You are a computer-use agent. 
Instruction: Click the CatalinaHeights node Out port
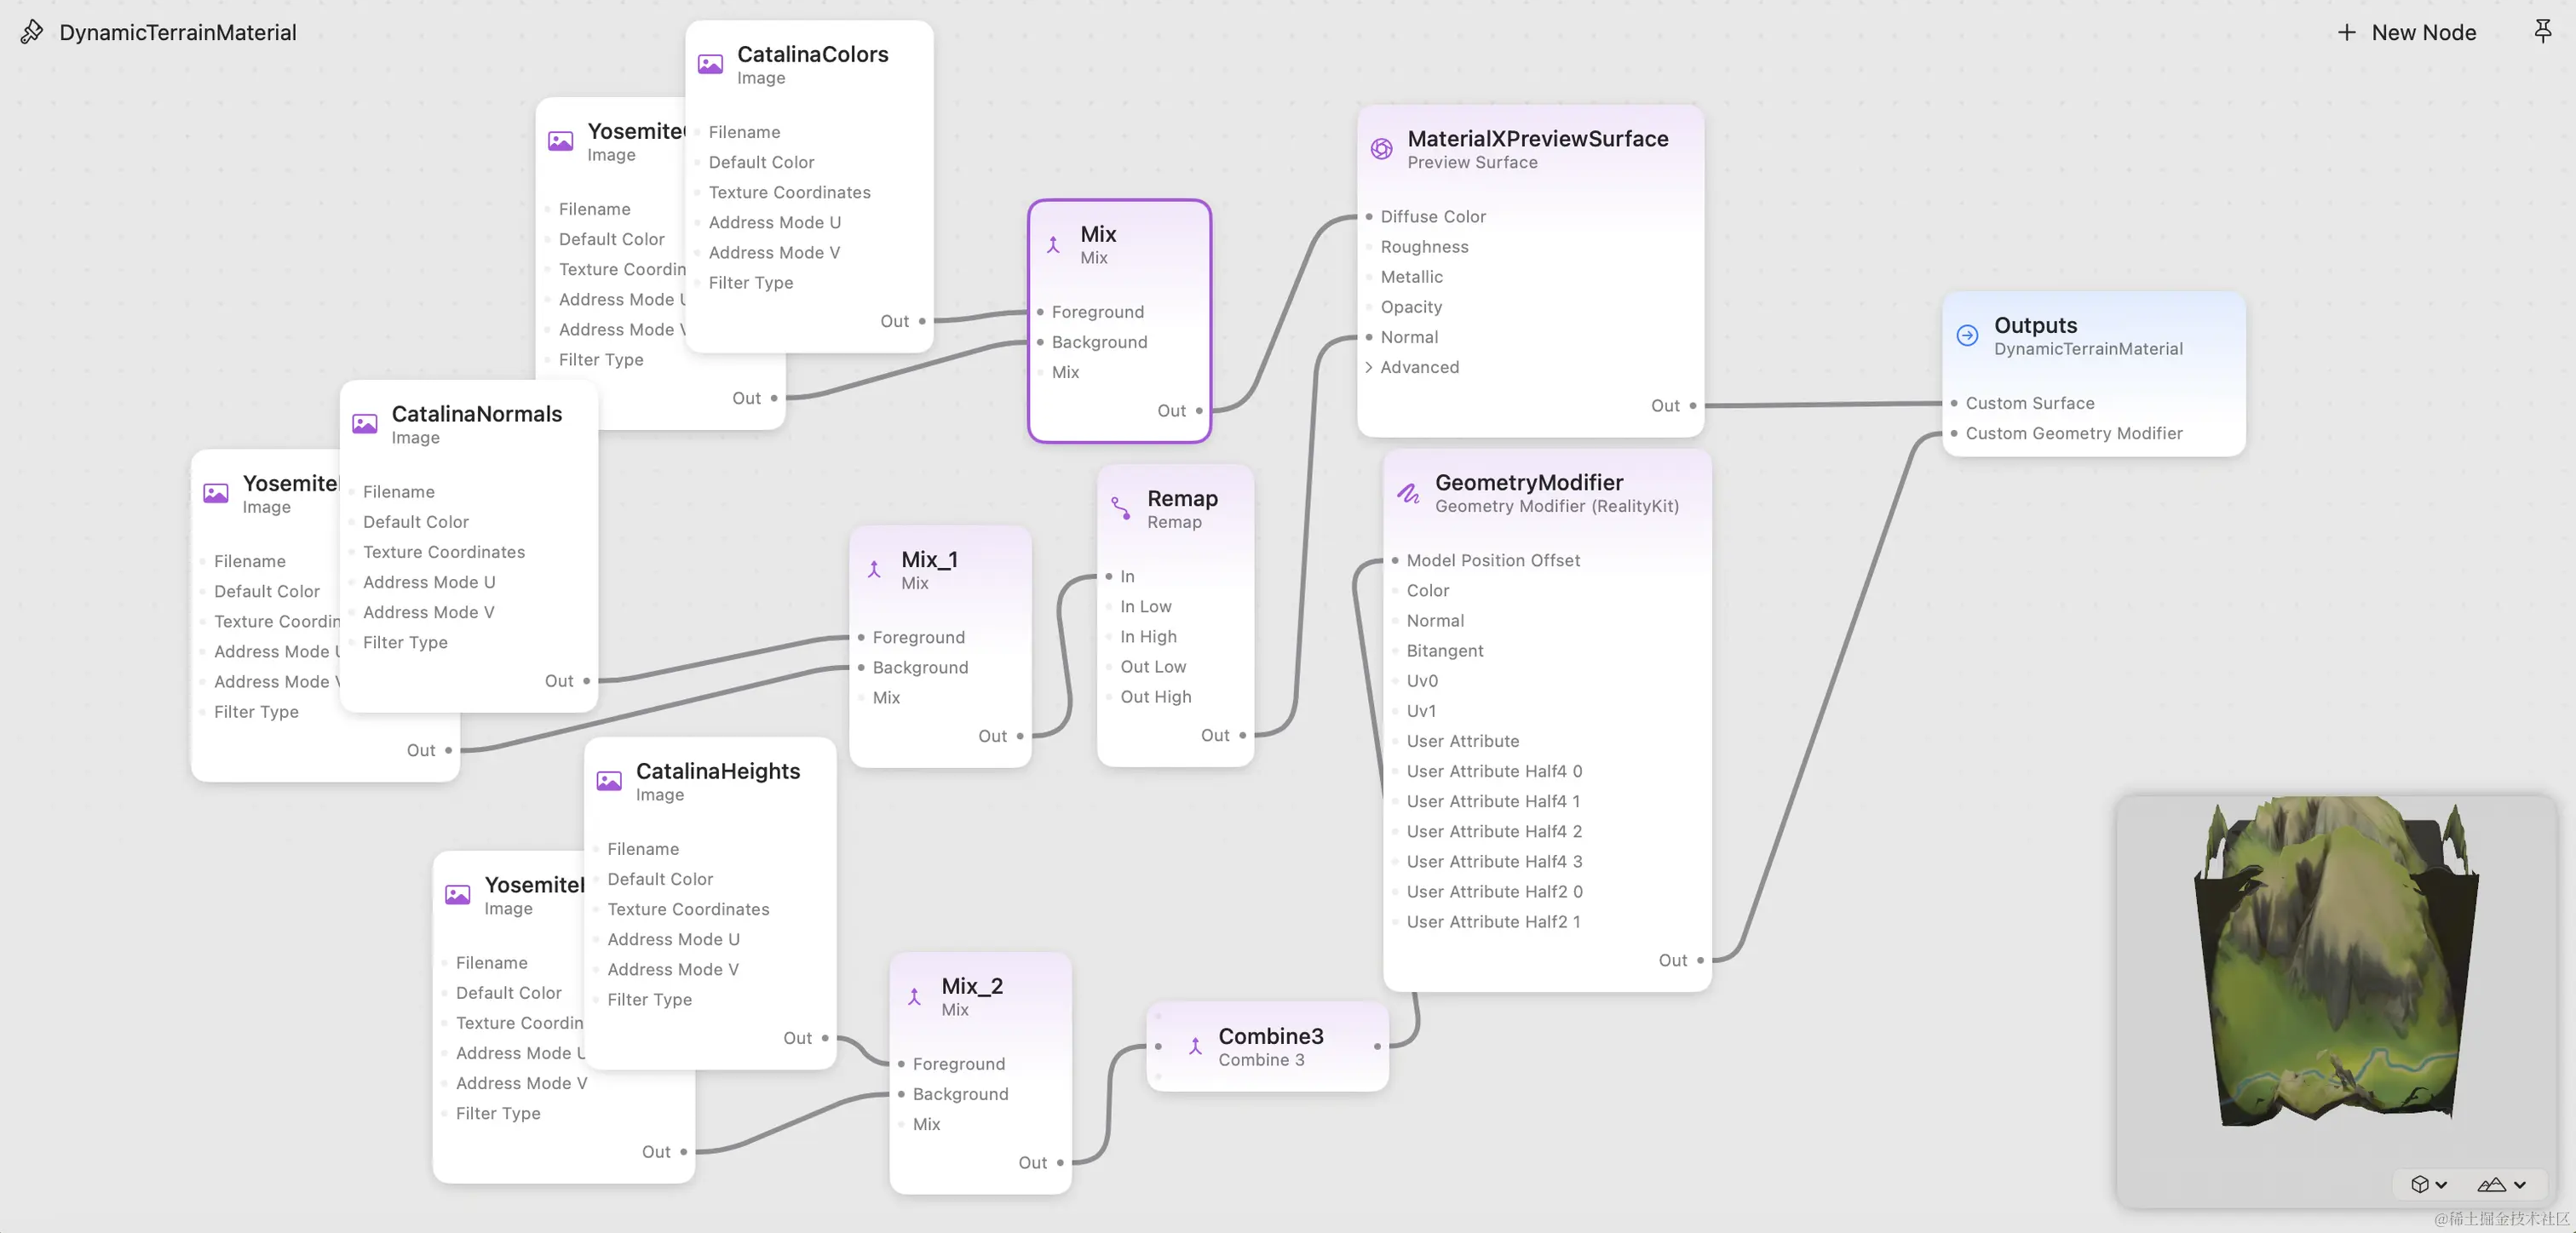click(825, 1038)
